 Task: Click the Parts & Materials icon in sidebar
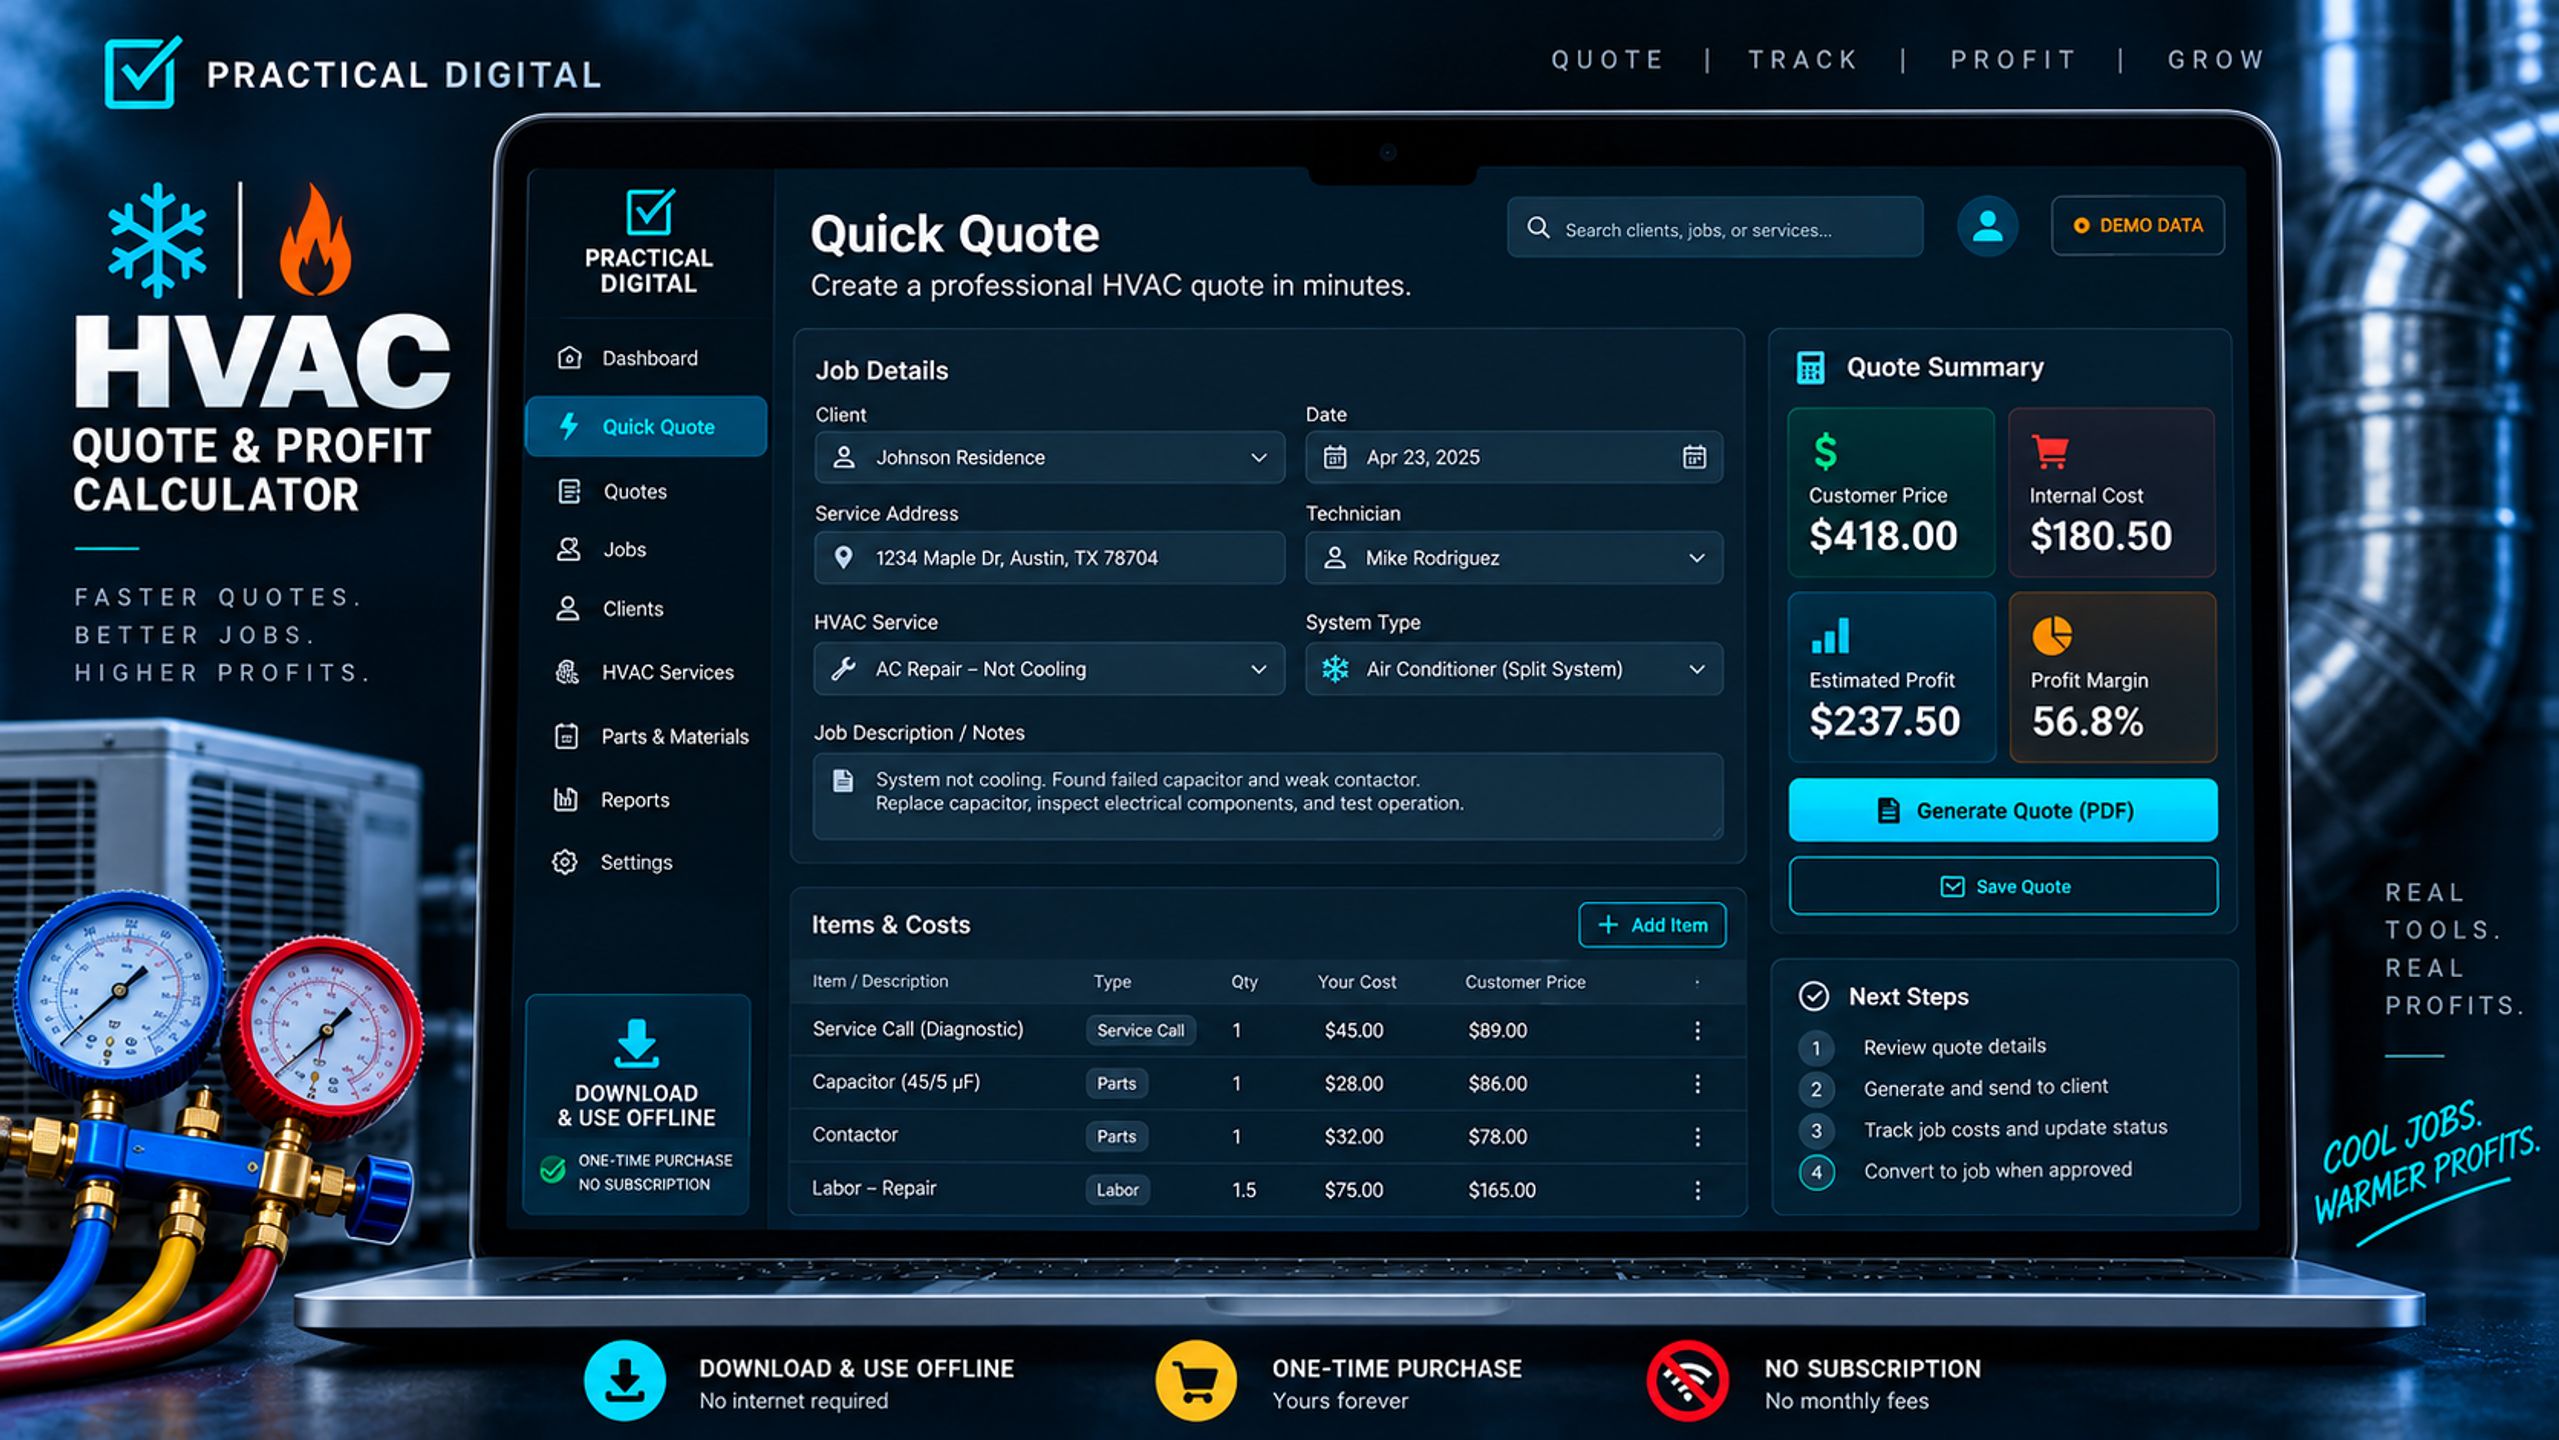tap(566, 736)
